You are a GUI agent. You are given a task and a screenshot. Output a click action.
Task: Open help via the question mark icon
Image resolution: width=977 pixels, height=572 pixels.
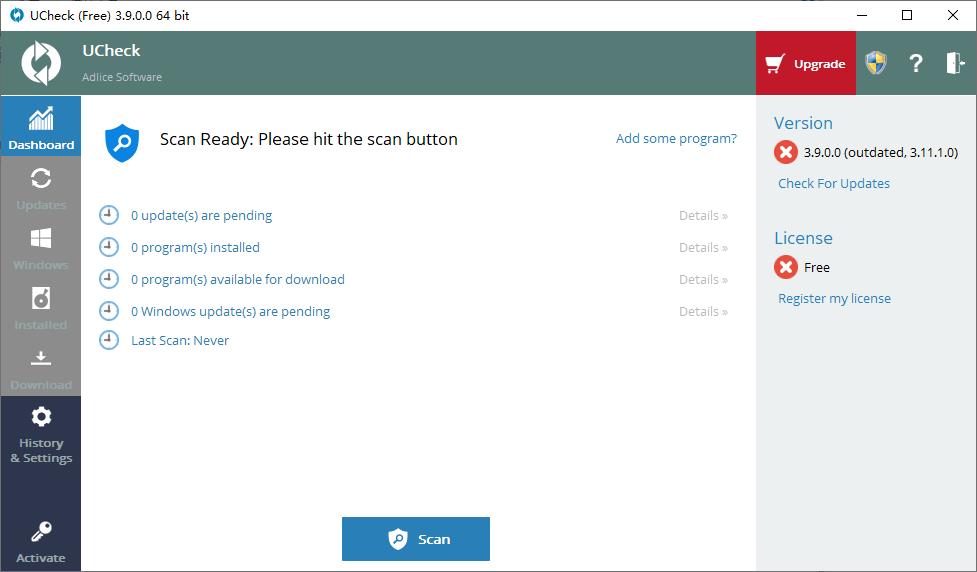[915, 64]
